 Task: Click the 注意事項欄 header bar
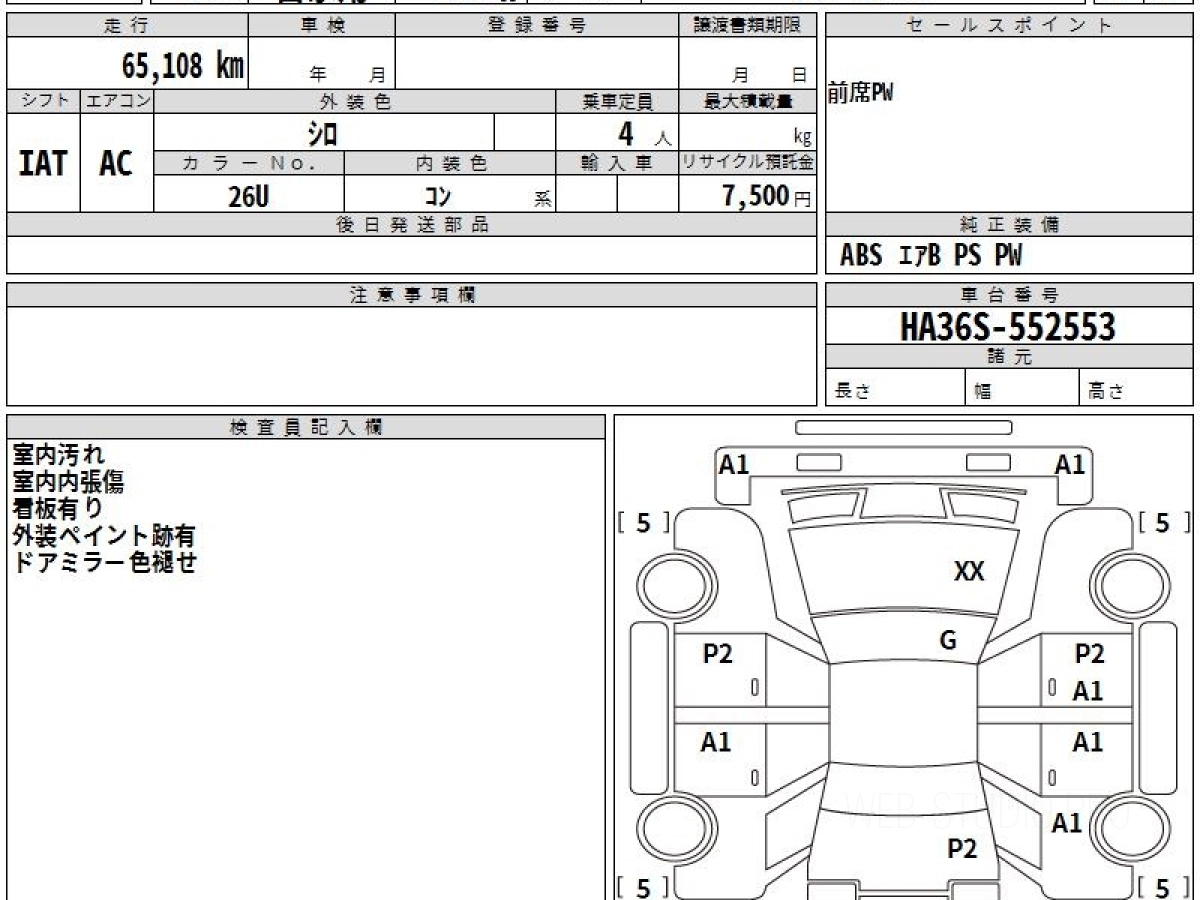tap(412, 295)
